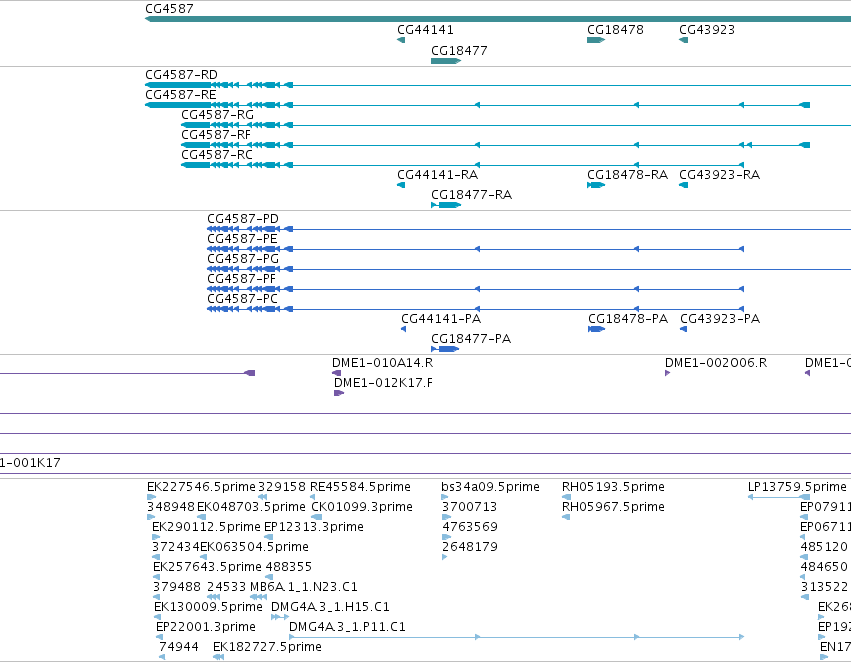Click the CG18477-PA label
The width and height of the screenshot is (851, 662).
[471, 339]
